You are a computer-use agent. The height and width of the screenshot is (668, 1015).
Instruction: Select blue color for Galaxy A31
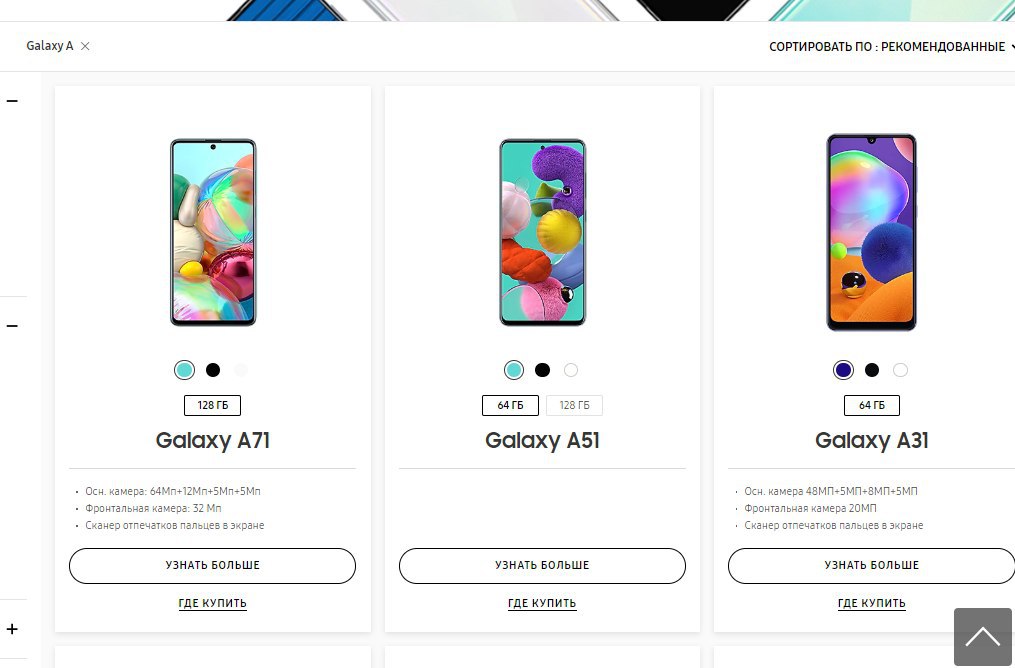[x=843, y=370]
